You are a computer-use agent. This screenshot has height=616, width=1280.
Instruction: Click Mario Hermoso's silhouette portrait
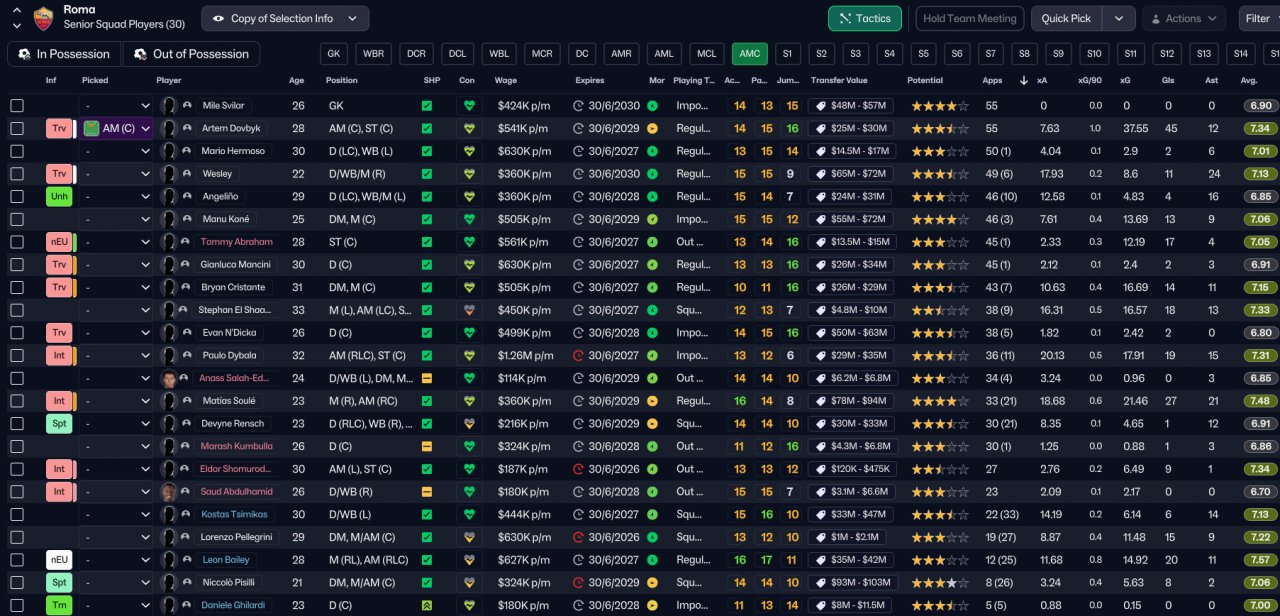(x=169, y=151)
